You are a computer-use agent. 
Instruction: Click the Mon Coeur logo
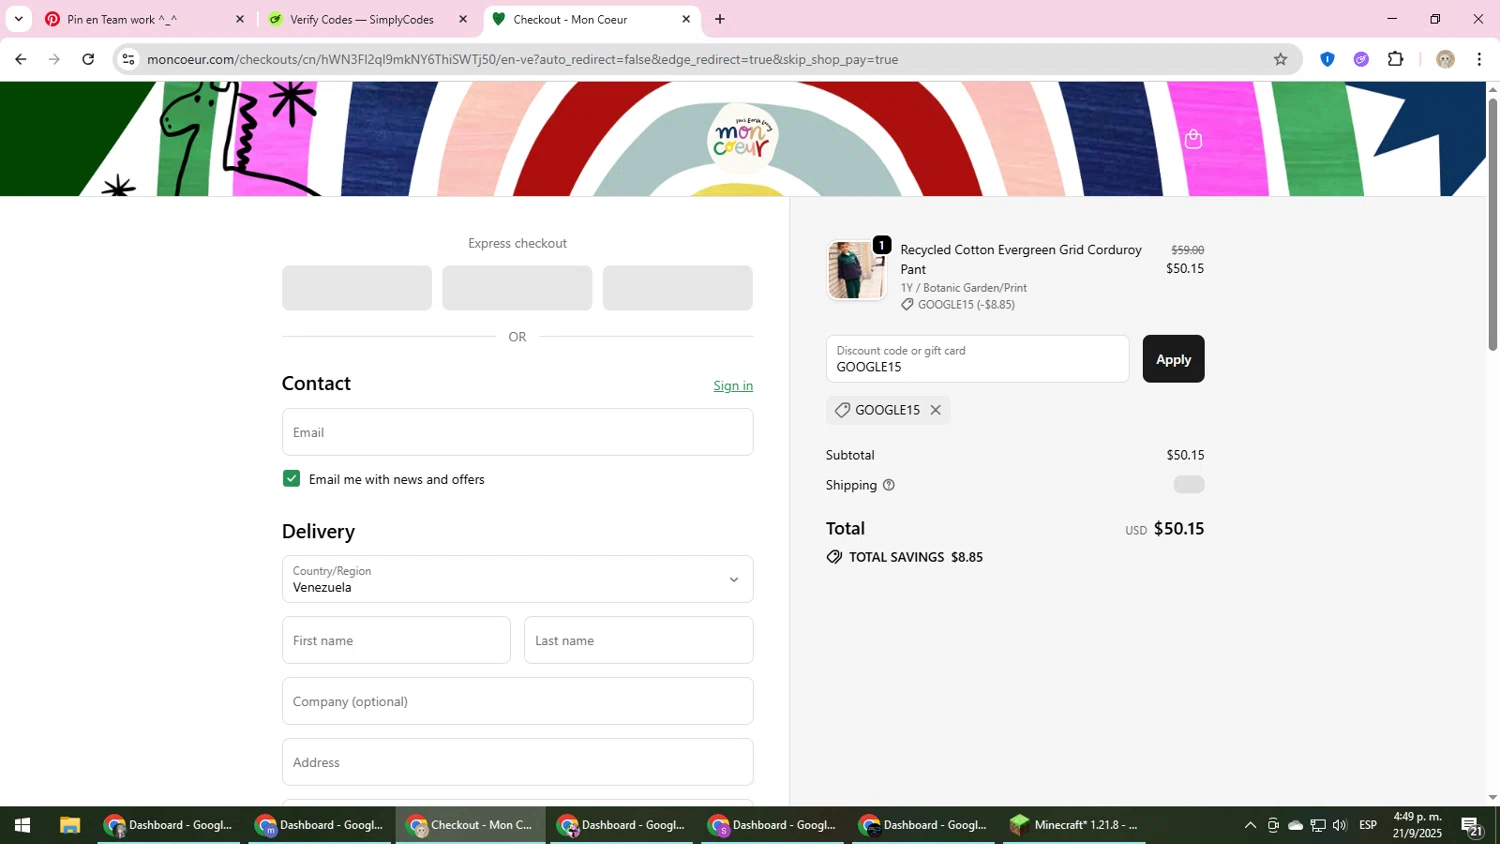pos(742,138)
